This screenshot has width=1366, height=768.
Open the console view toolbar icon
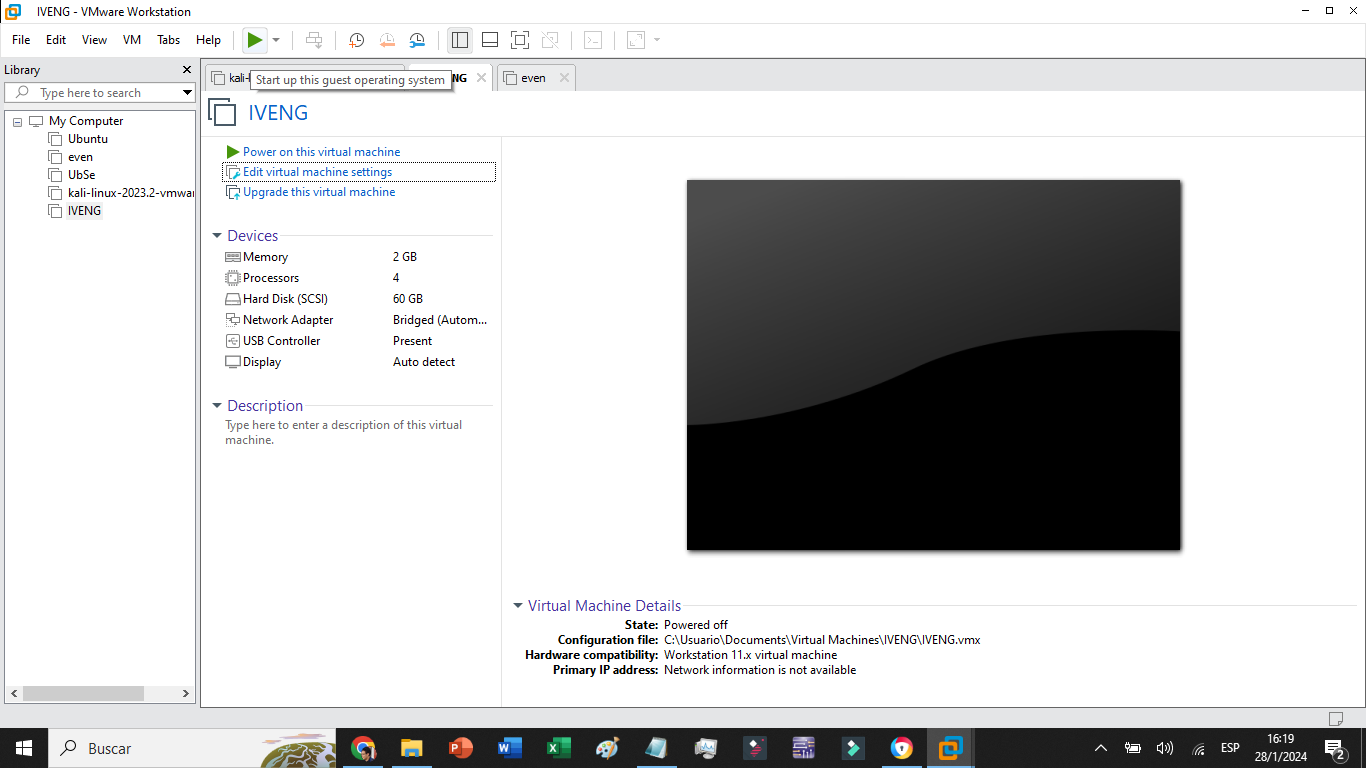coord(593,40)
